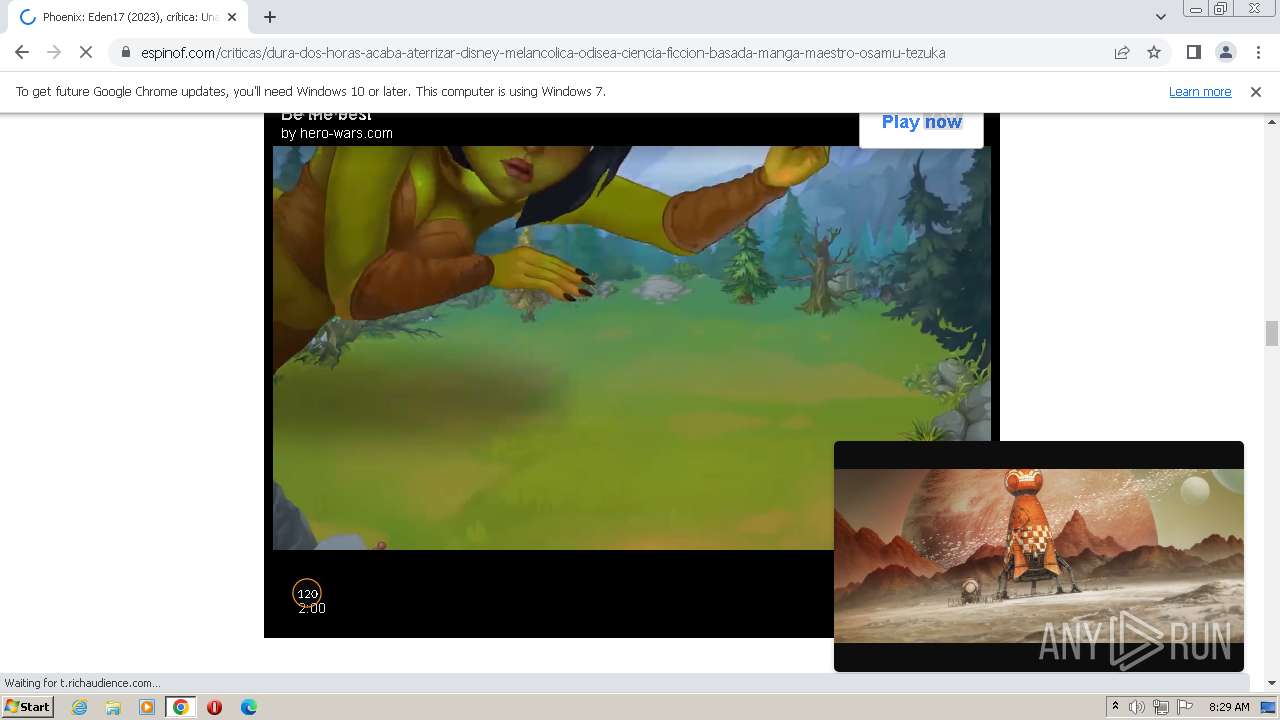
Task: View site information via the padlock icon
Action: tap(125, 52)
